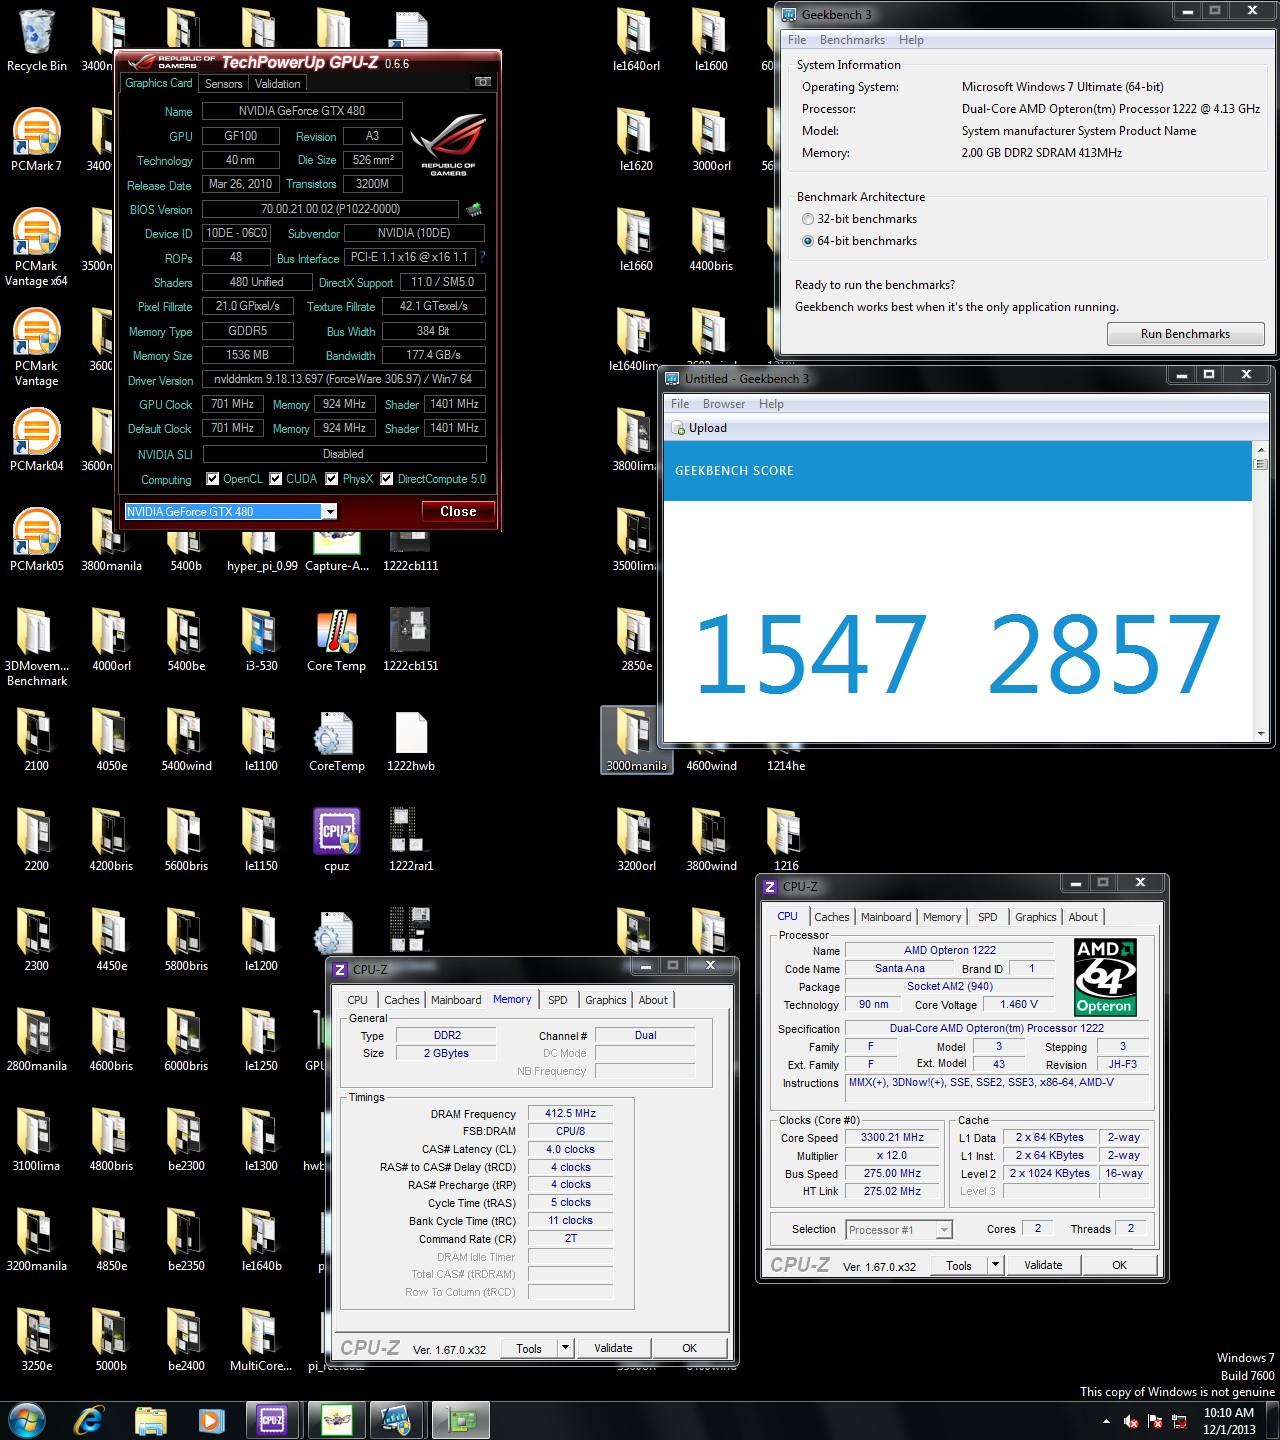The width and height of the screenshot is (1280, 1440).
Task: Toggle the CUDA checkbox in GPU-Z
Action: pos(276,479)
